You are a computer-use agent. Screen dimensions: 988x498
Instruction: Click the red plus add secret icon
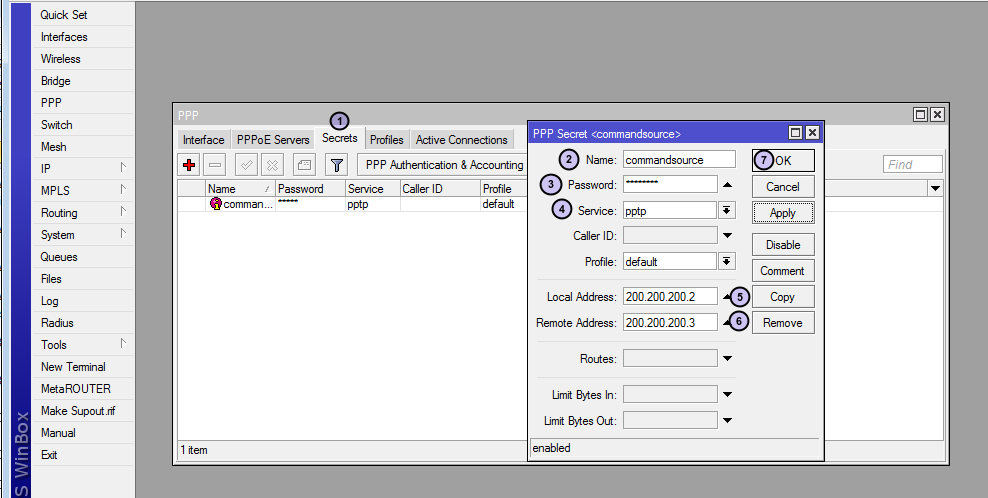(x=189, y=165)
